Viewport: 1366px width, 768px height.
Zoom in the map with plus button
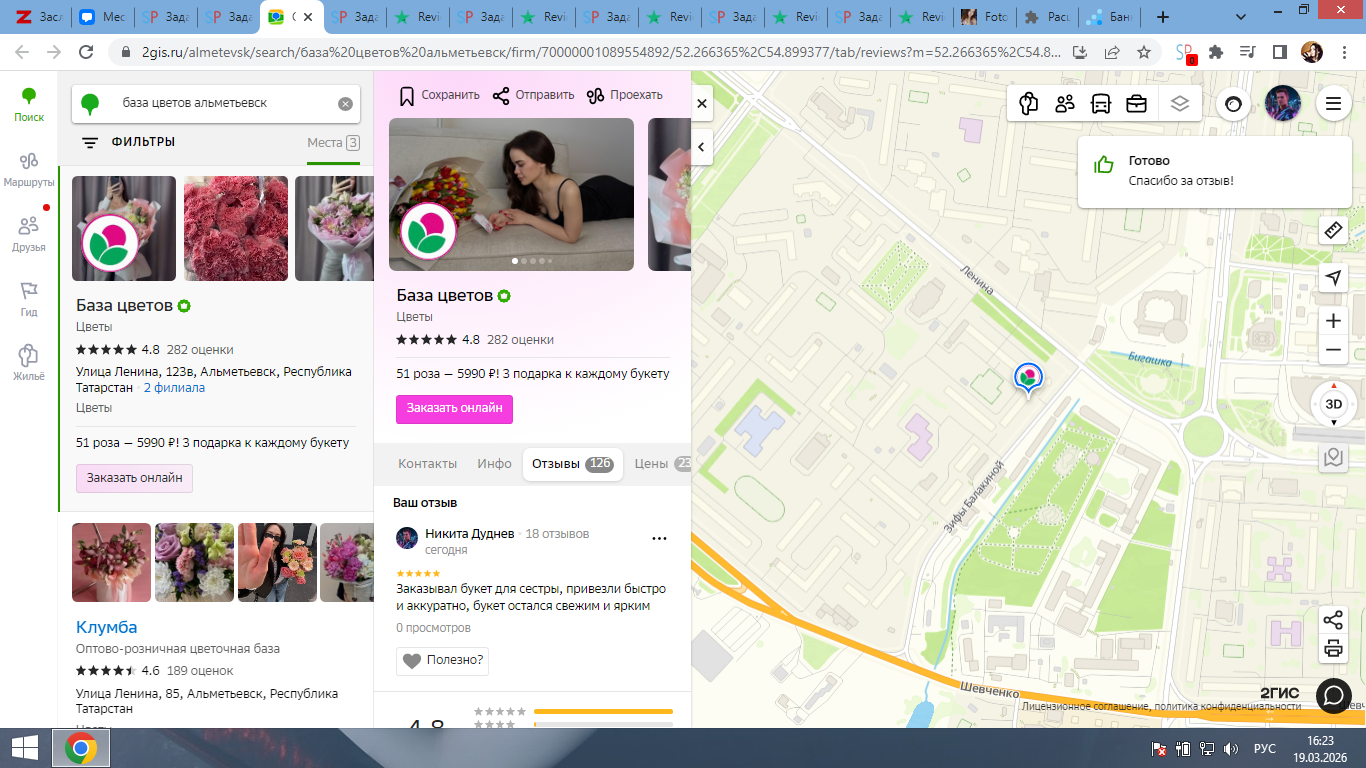coord(1332,321)
